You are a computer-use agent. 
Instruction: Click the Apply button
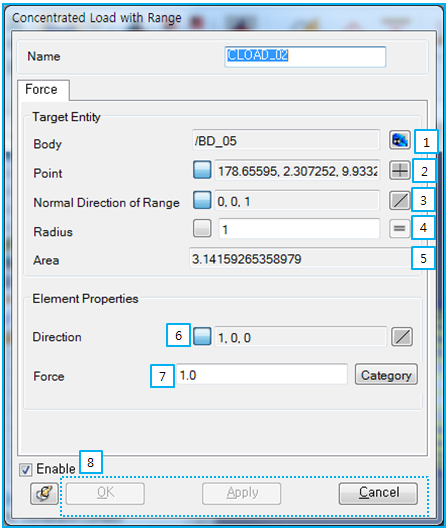click(x=242, y=494)
